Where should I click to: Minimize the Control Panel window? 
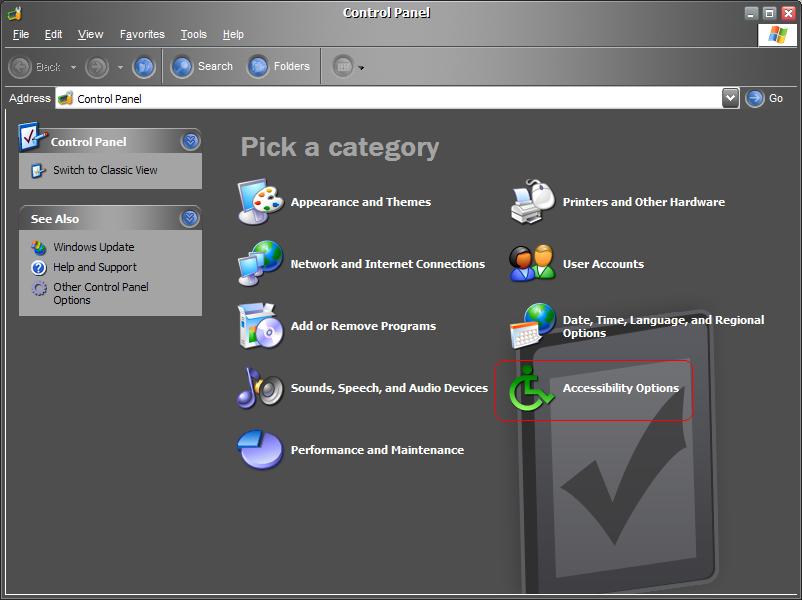751,13
